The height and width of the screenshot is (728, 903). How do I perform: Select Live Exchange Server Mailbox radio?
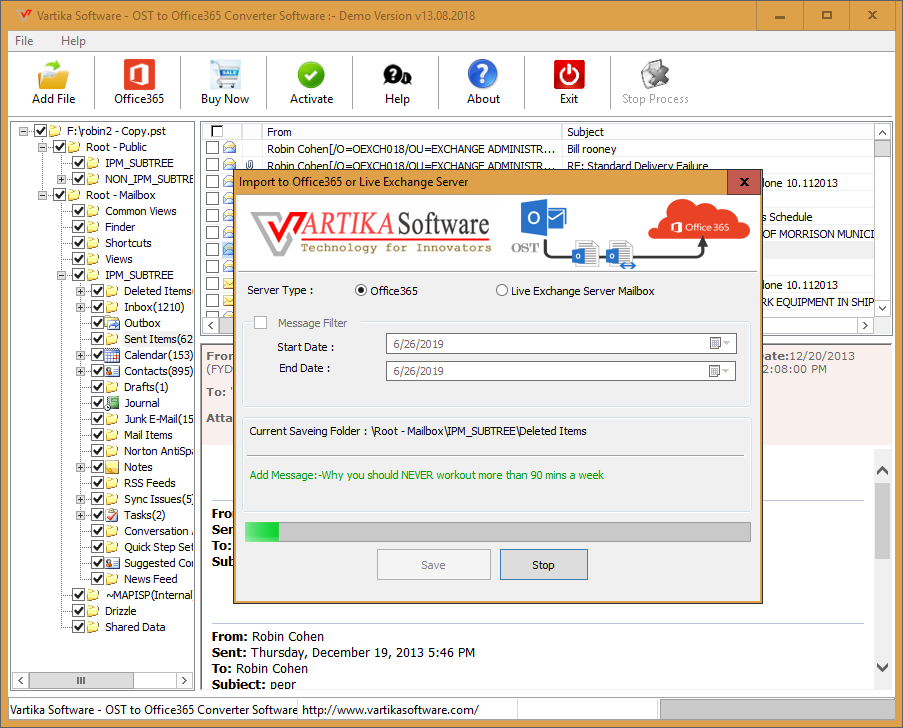pyautogui.click(x=502, y=290)
